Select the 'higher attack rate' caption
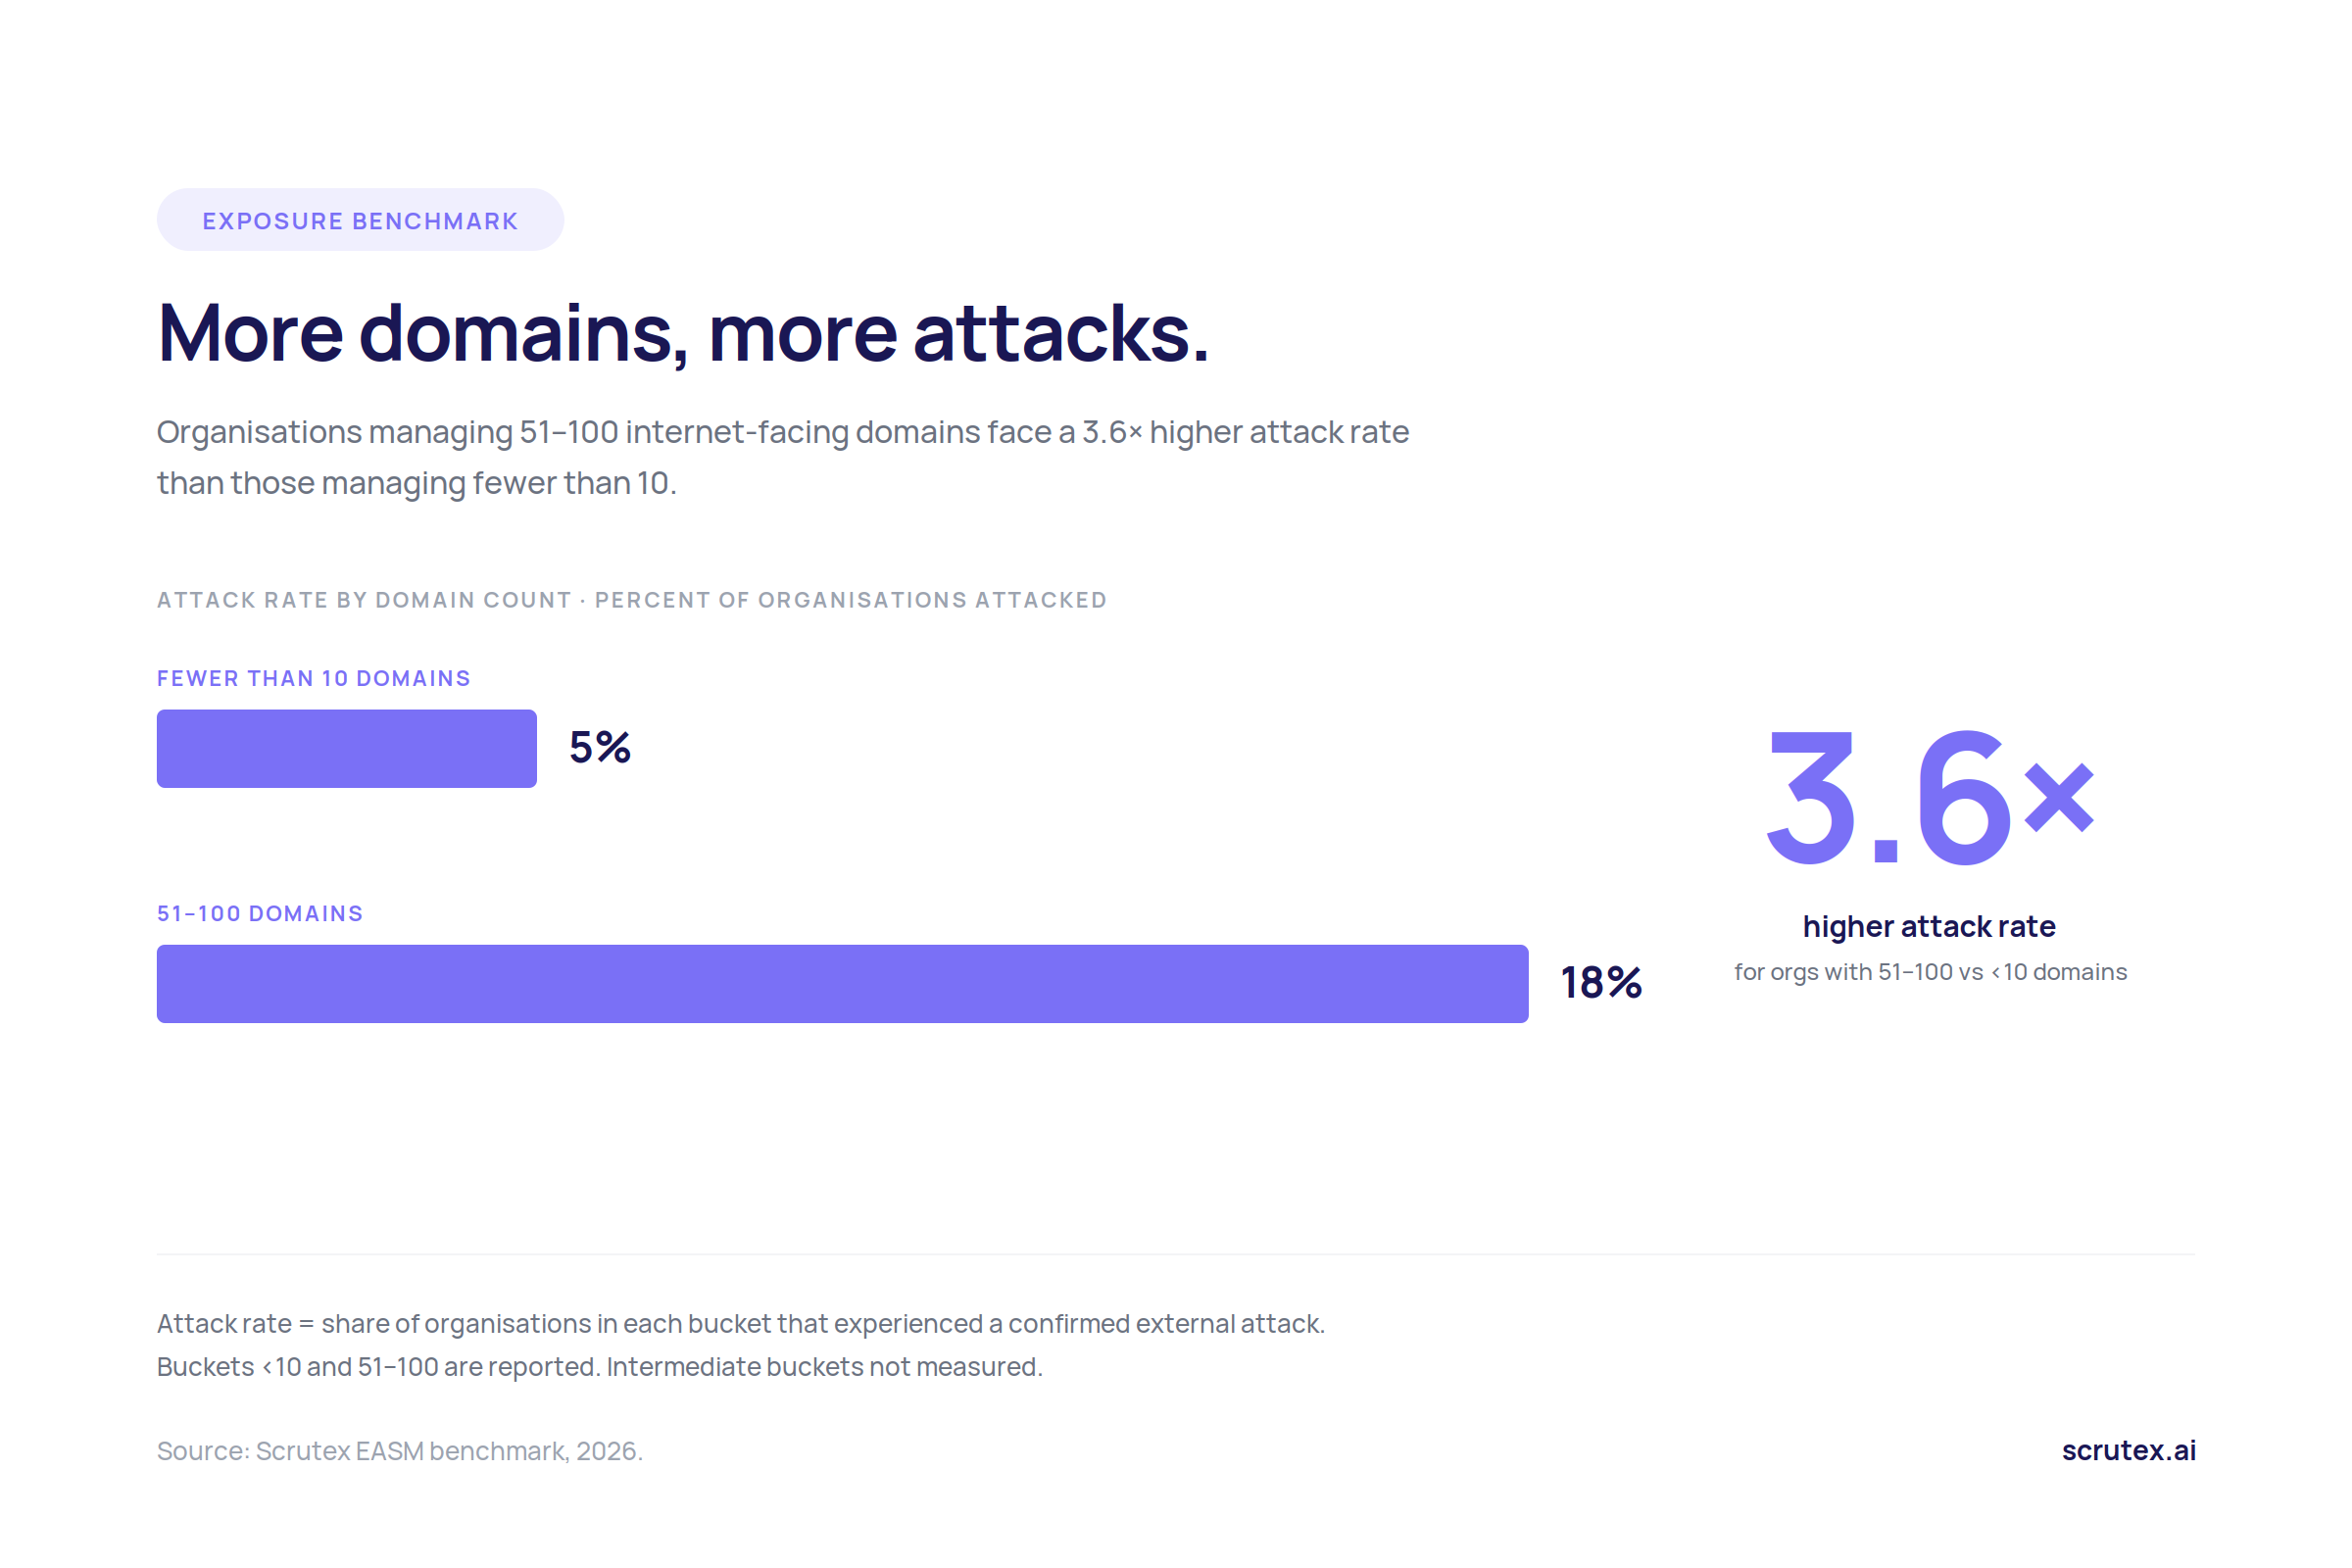The height and width of the screenshot is (1568, 2352). (x=1929, y=927)
